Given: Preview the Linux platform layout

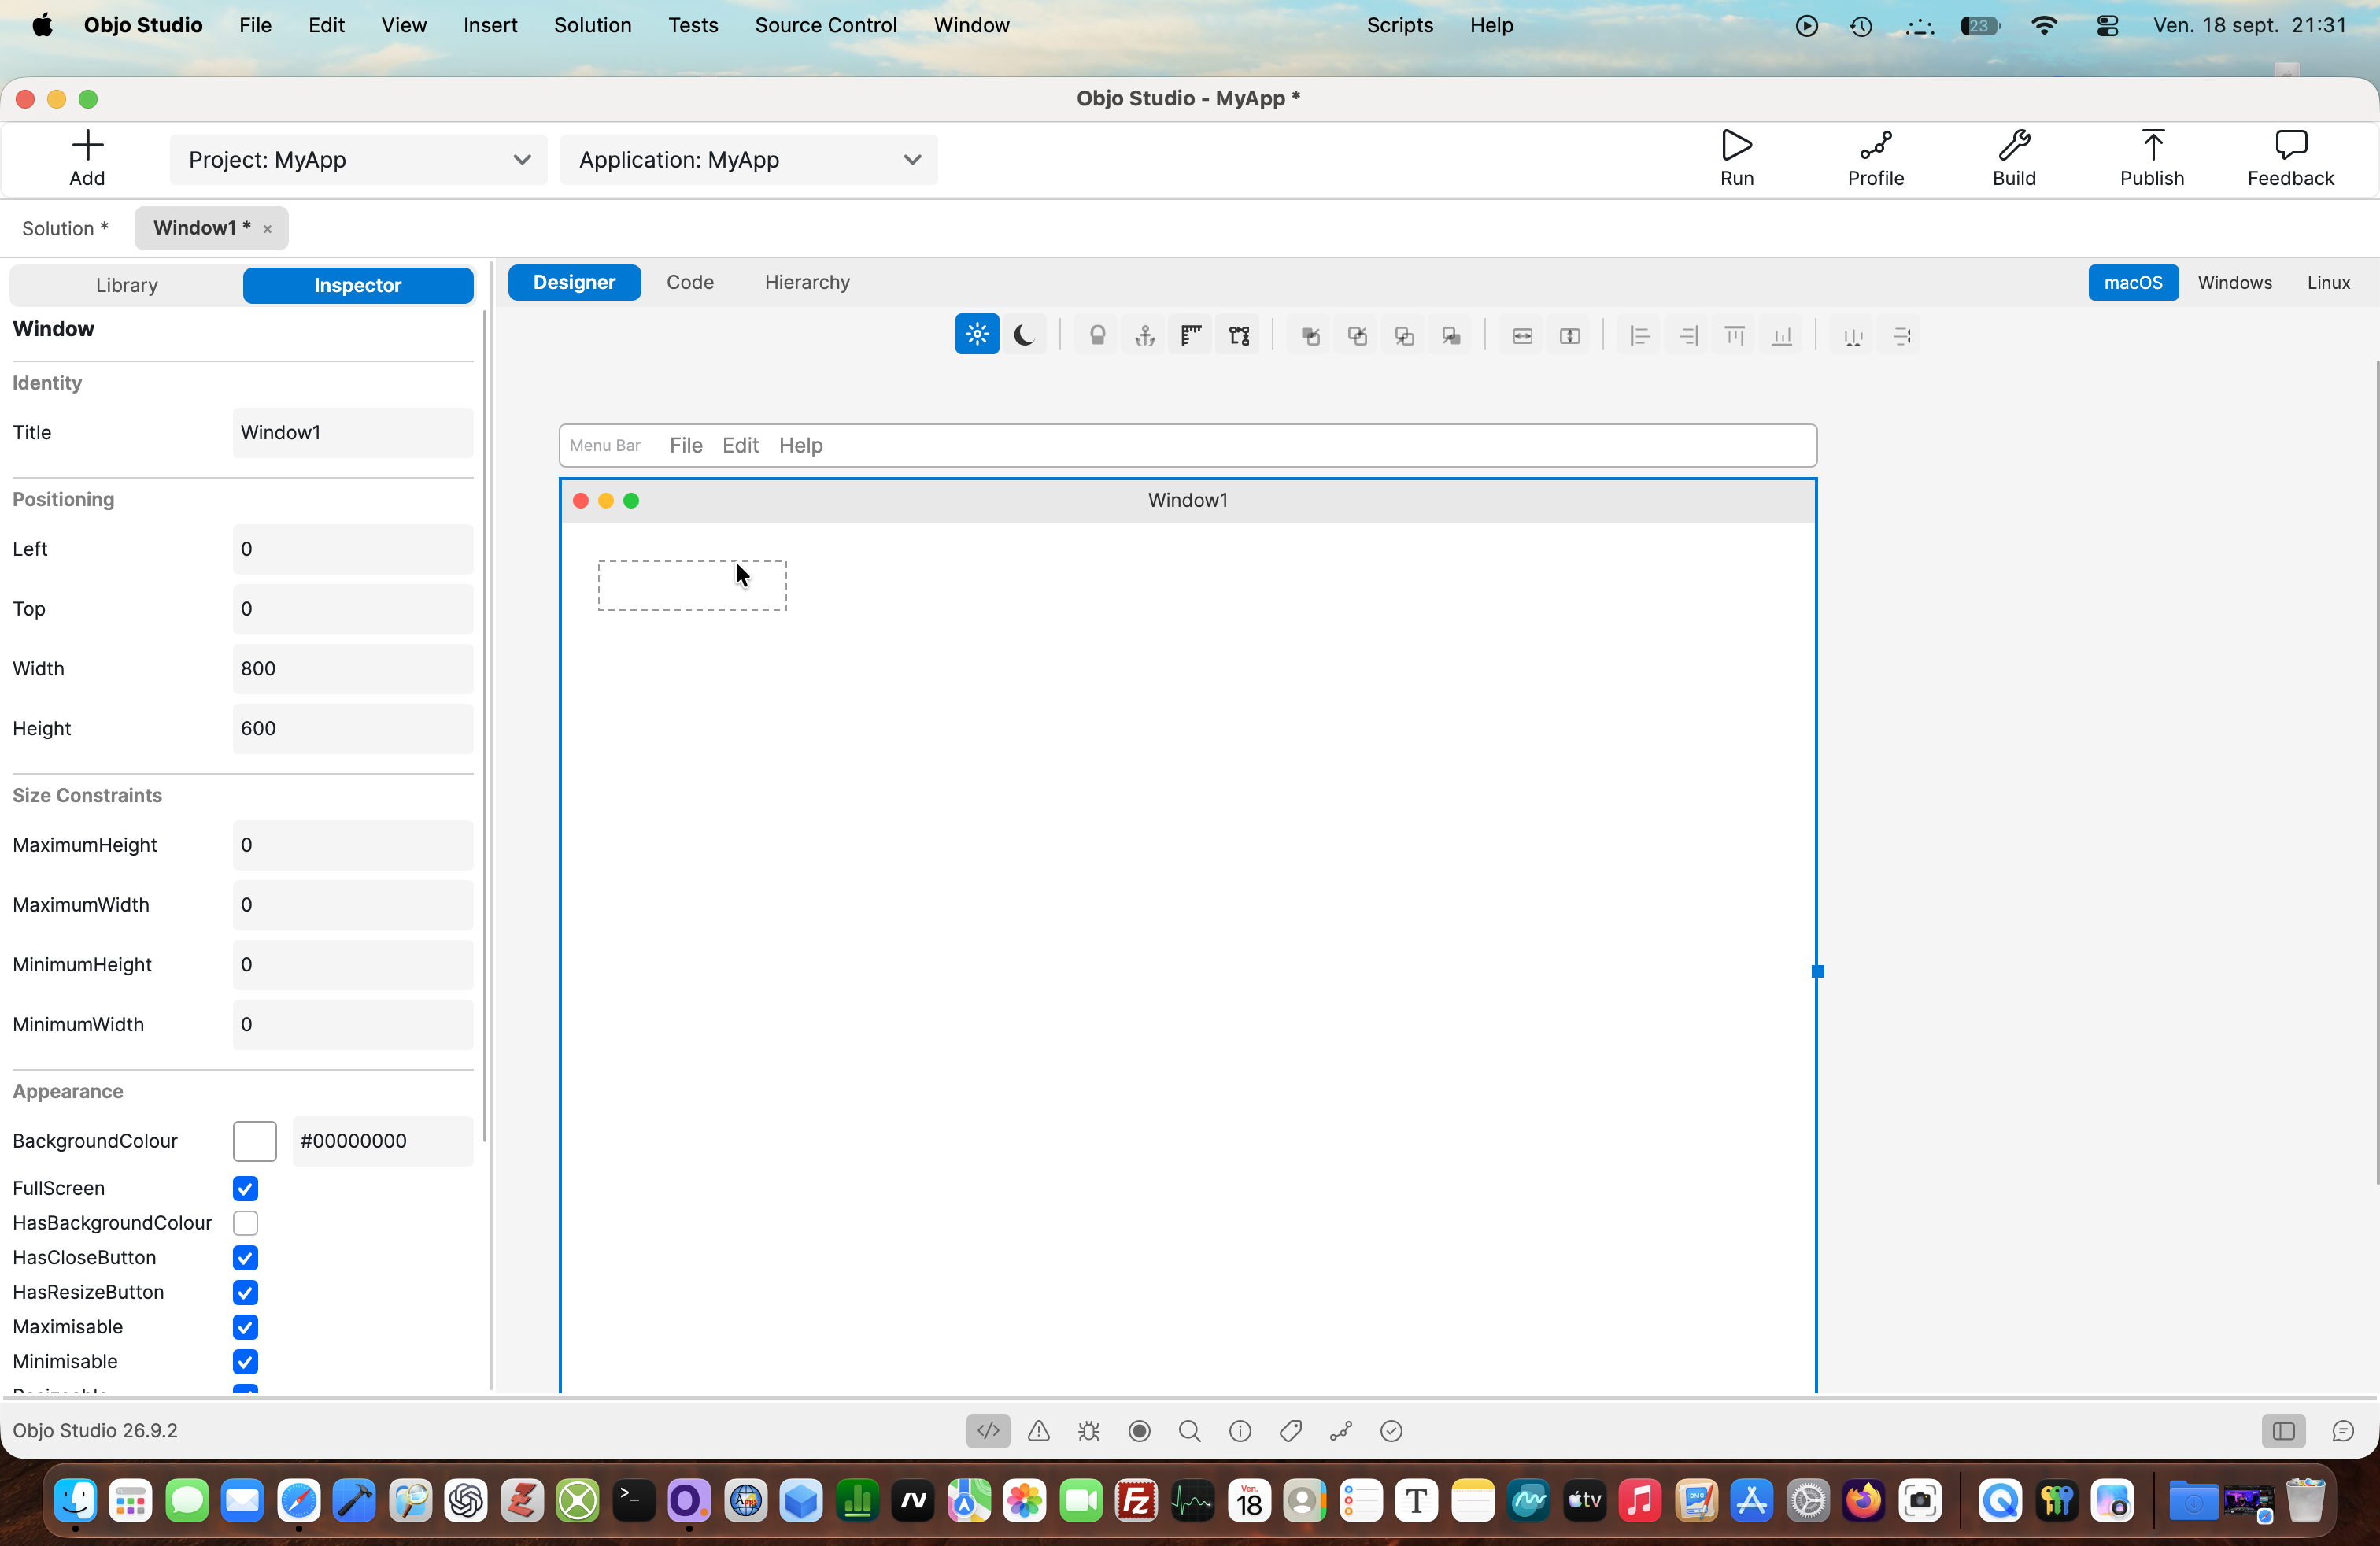Looking at the screenshot, I should click(x=2329, y=283).
